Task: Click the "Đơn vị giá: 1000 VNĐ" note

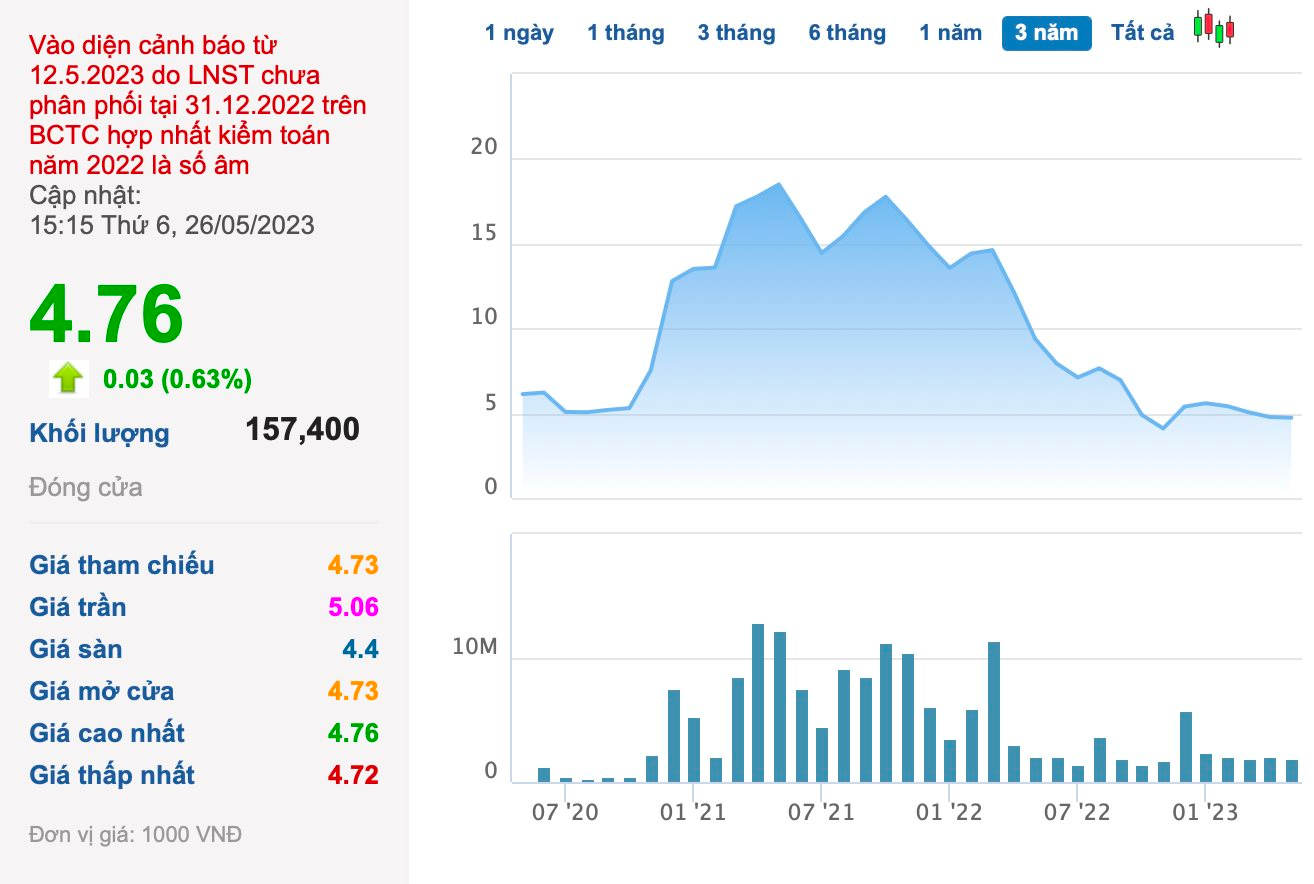Action: [136, 834]
